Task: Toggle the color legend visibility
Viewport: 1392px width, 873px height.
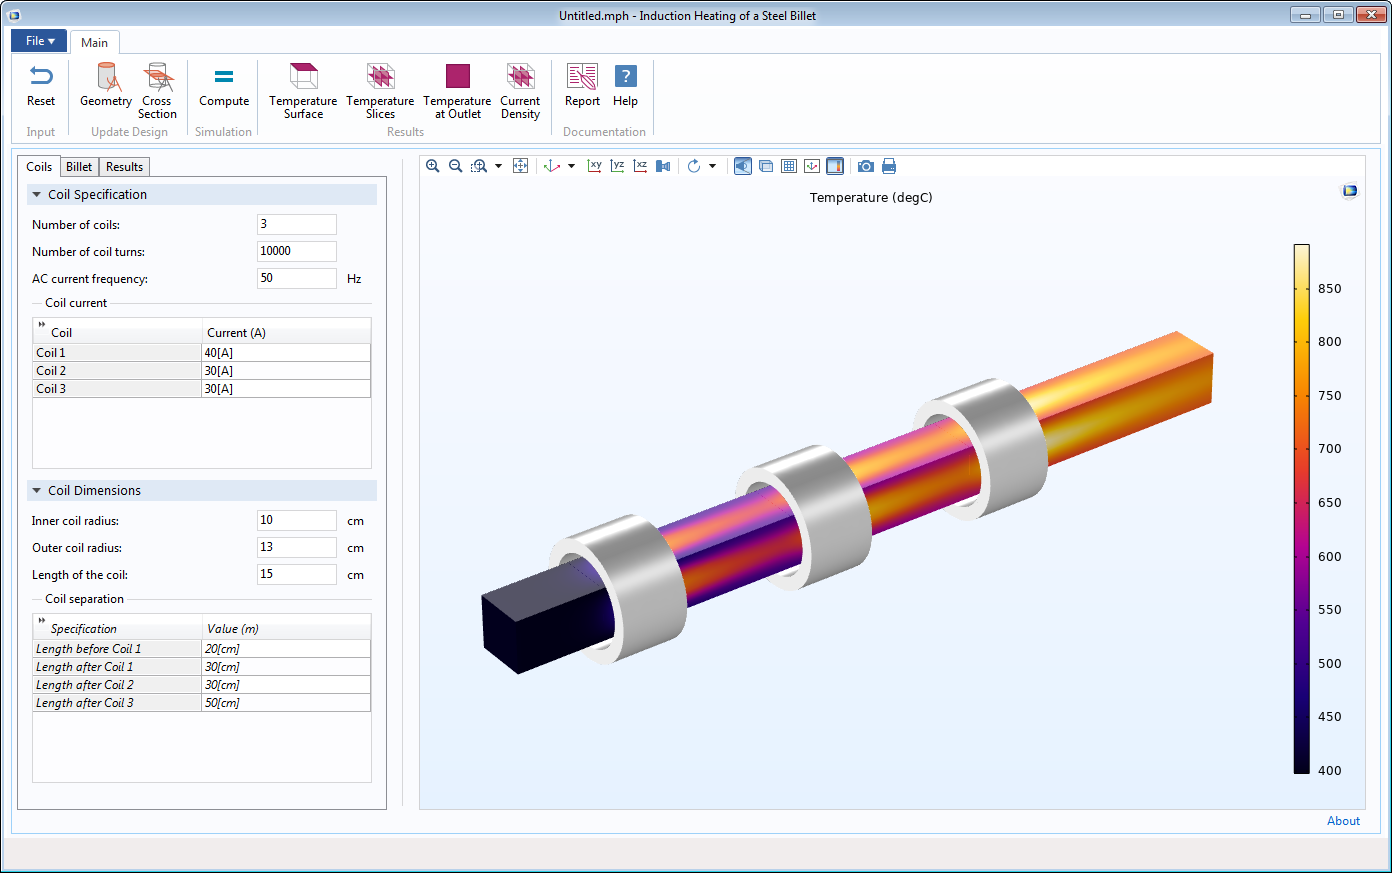Action: coord(835,165)
